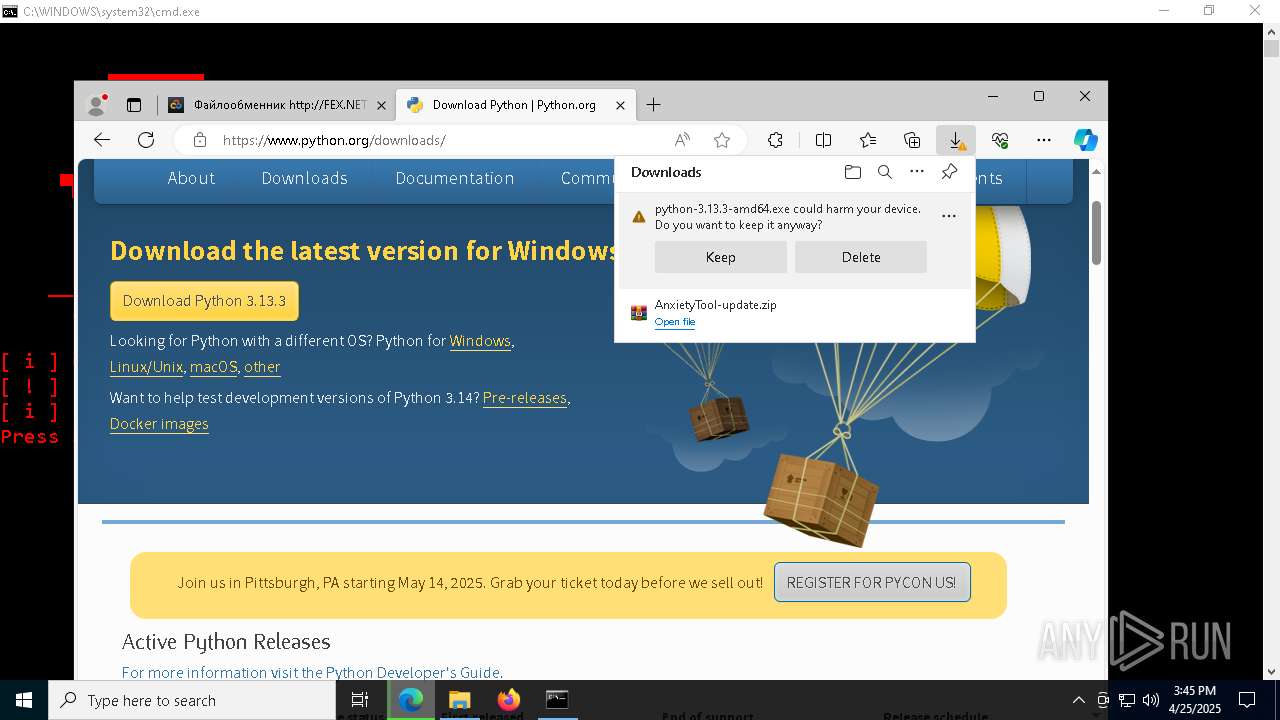The width and height of the screenshot is (1280, 720).
Task: Launch Firefox from the taskbar
Action: (x=508, y=700)
